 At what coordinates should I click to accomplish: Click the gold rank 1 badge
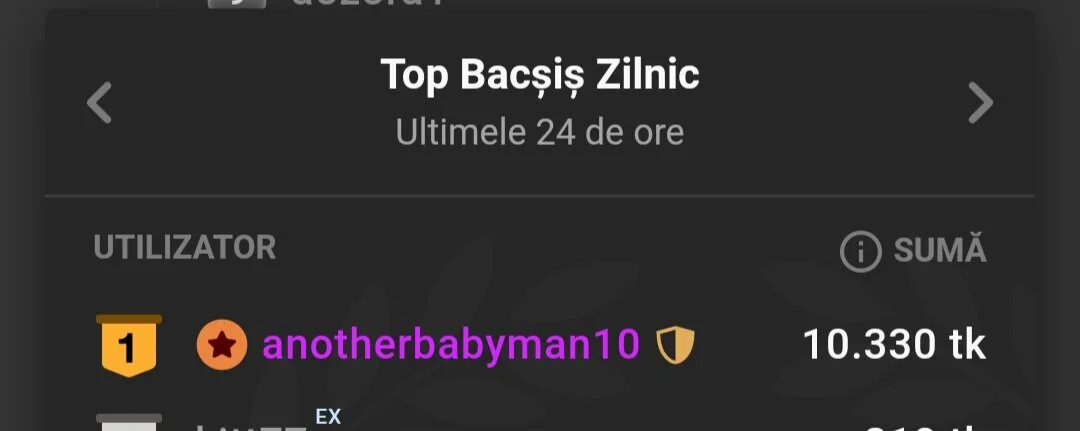coord(129,346)
